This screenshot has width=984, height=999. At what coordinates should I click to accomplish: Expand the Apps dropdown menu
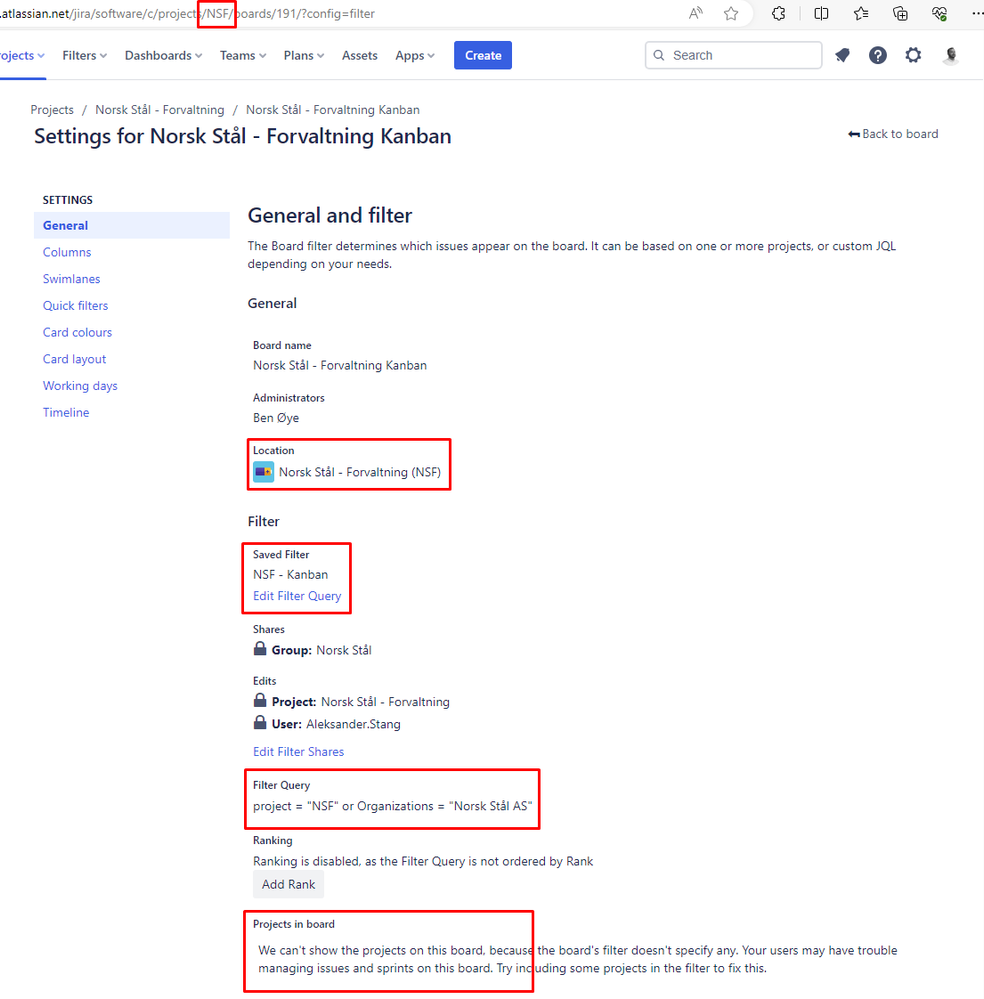tap(415, 55)
